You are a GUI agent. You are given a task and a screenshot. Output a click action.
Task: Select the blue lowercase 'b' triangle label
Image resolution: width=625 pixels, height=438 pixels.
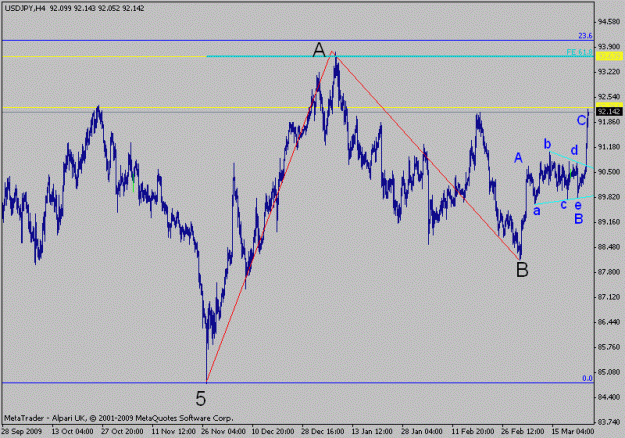(548, 144)
